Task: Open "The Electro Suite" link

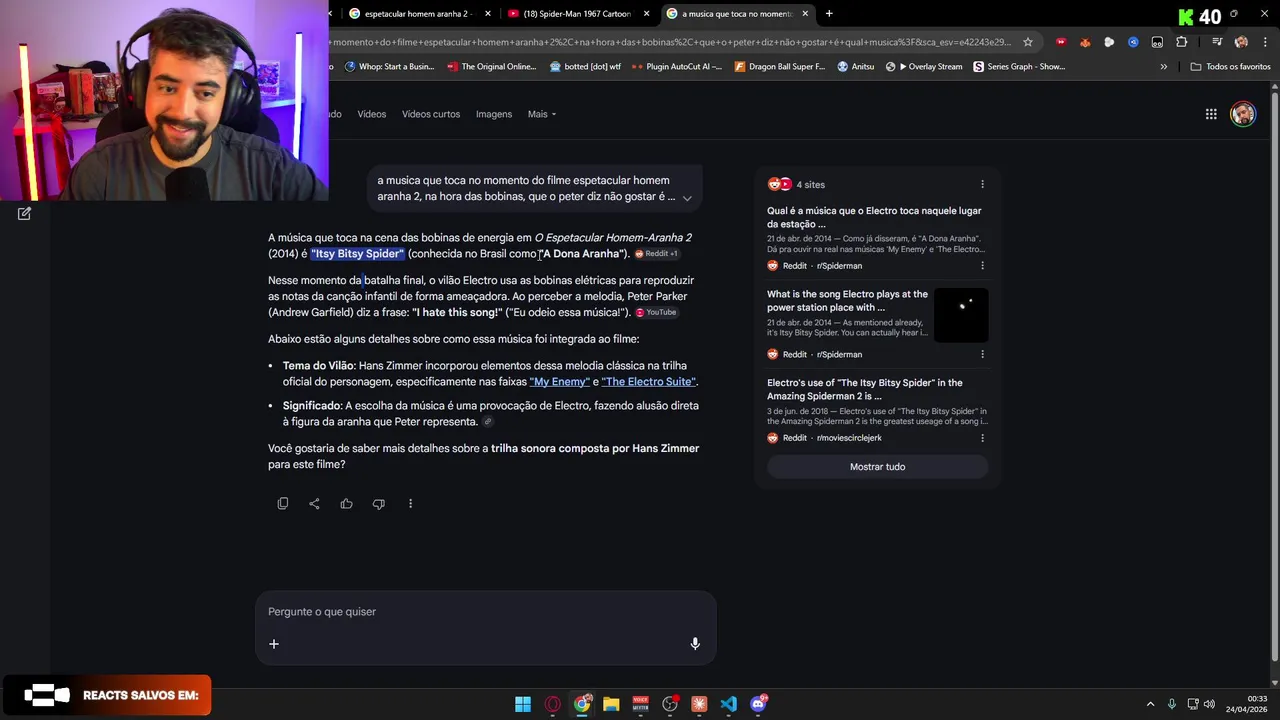Action: coord(648,382)
